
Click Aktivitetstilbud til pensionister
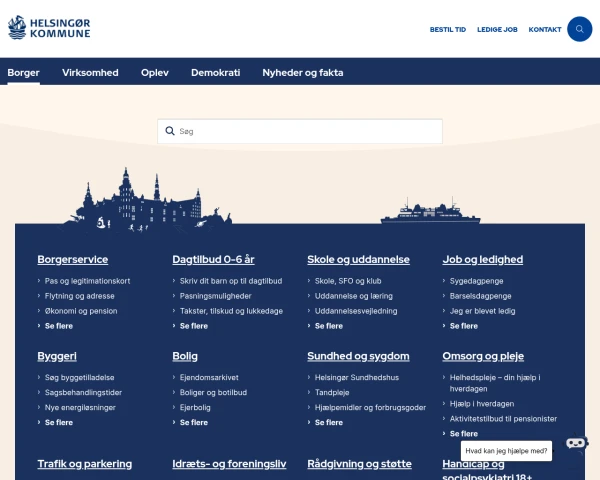click(503, 419)
